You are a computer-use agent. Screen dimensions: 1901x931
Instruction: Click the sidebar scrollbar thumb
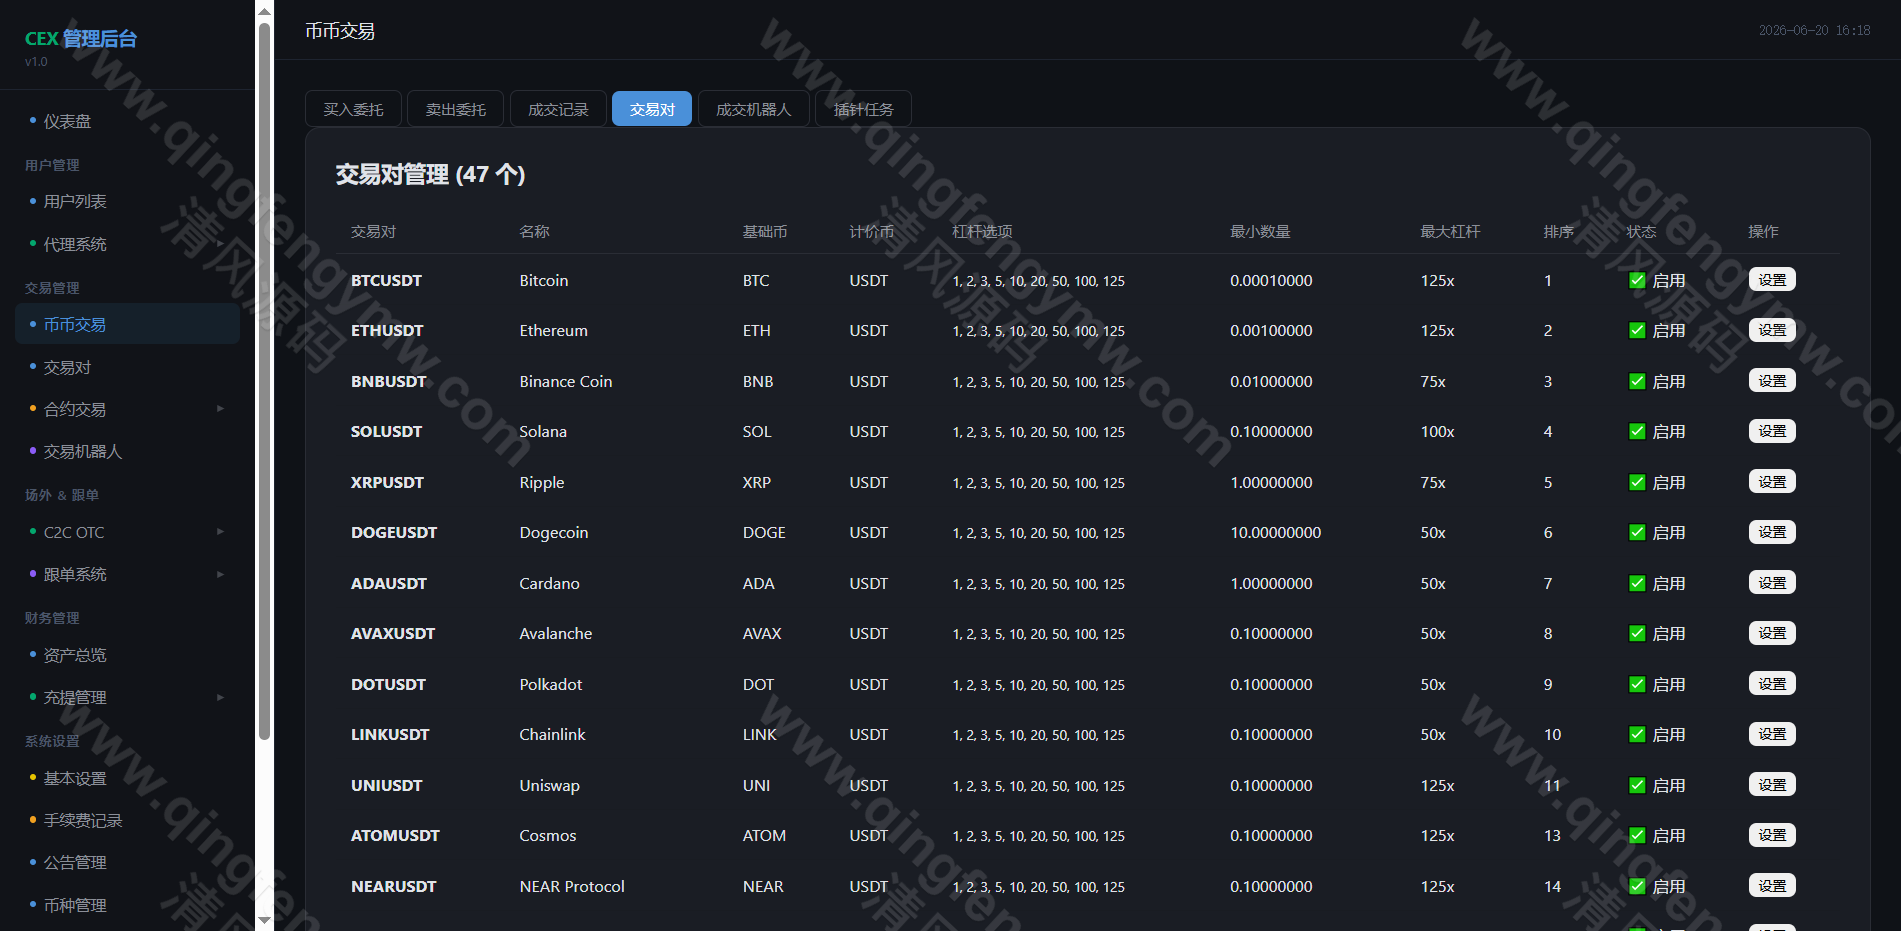point(264,380)
